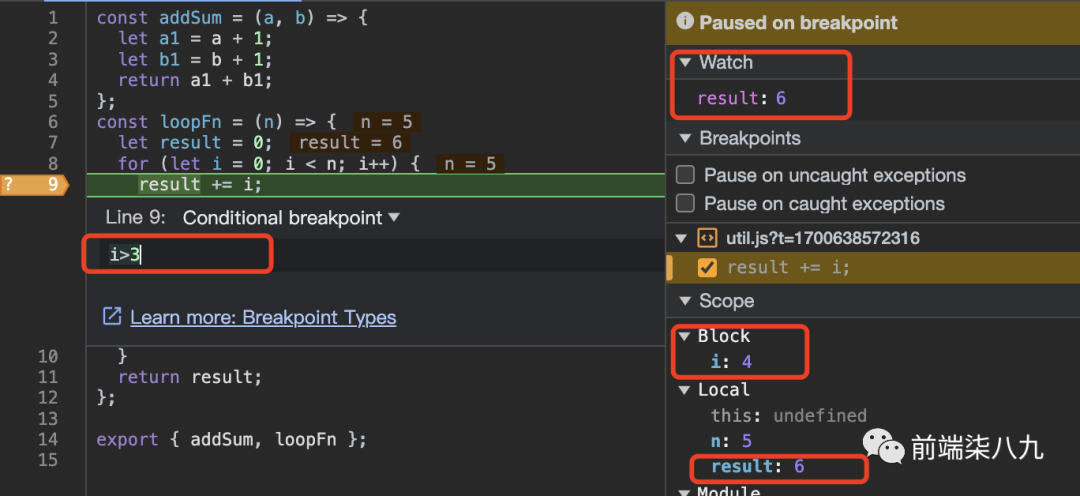Open the Conditional breakpoint type dropdown
Viewport: 1080px width, 496px height.
pos(393,217)
